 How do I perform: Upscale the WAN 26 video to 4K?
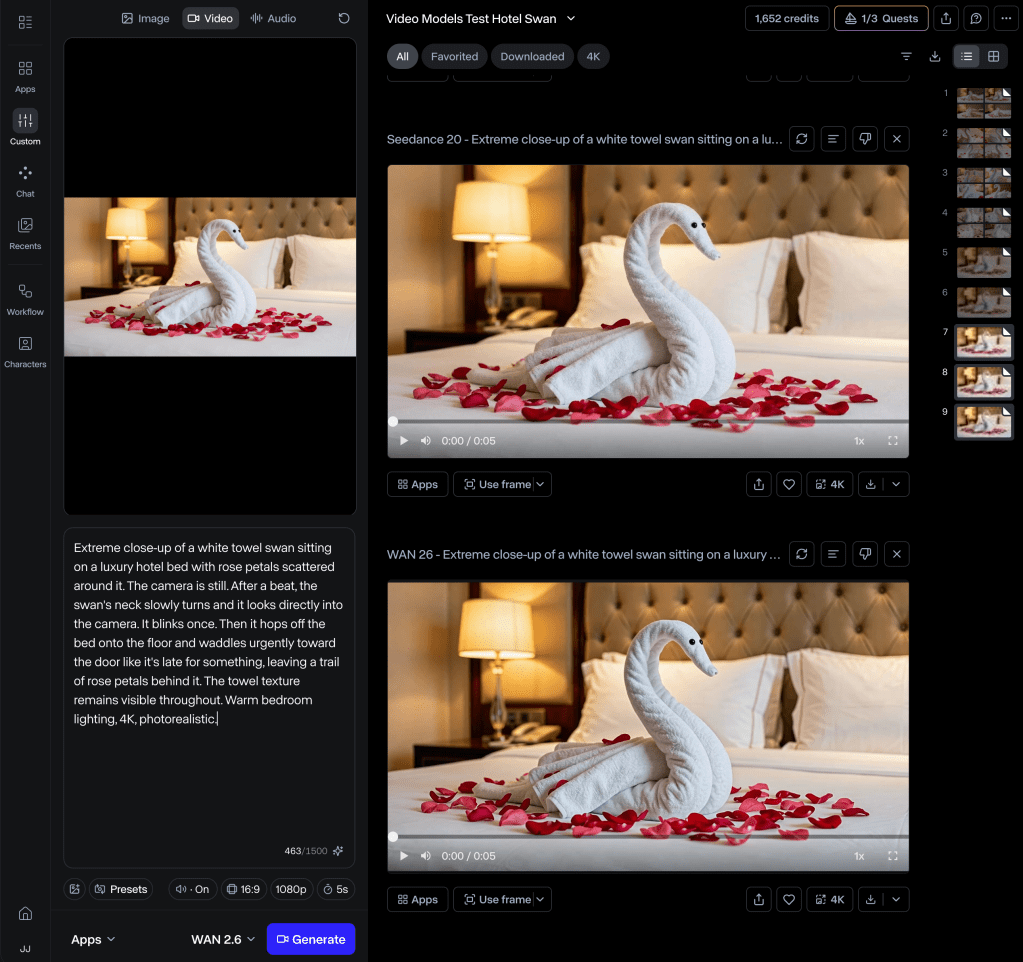click(x=830, y=899)
